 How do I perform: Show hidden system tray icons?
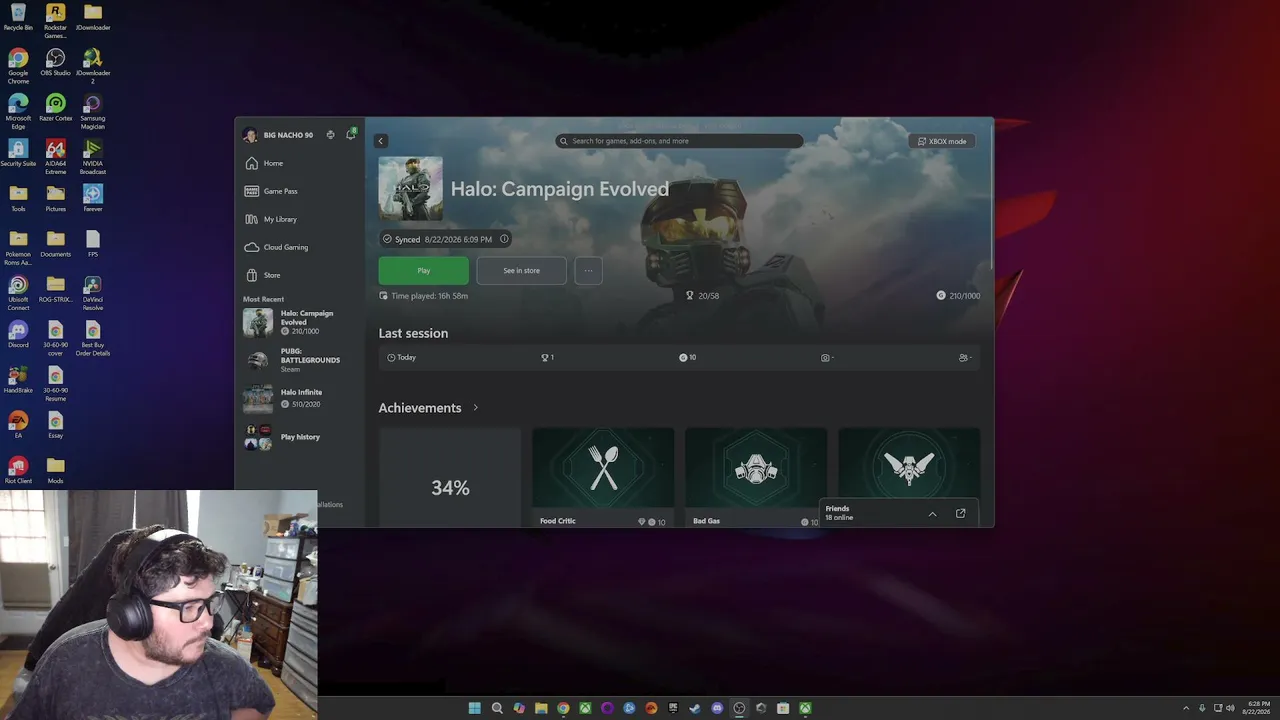pos(1186,708)
